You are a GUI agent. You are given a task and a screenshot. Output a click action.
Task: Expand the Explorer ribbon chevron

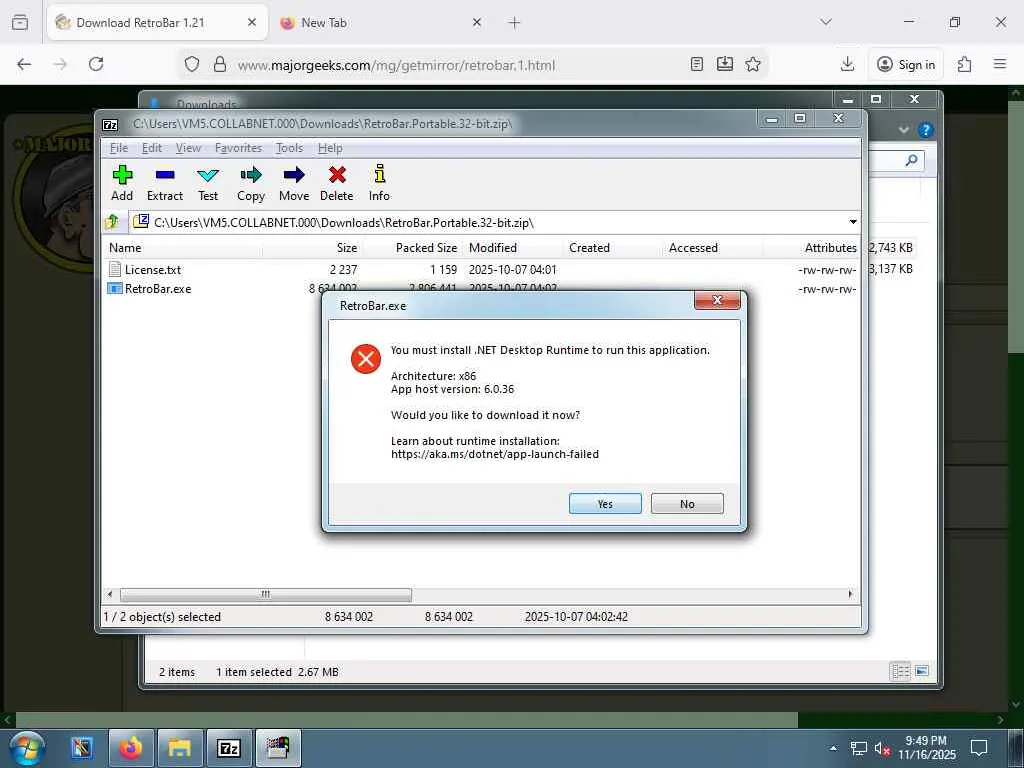904,129
